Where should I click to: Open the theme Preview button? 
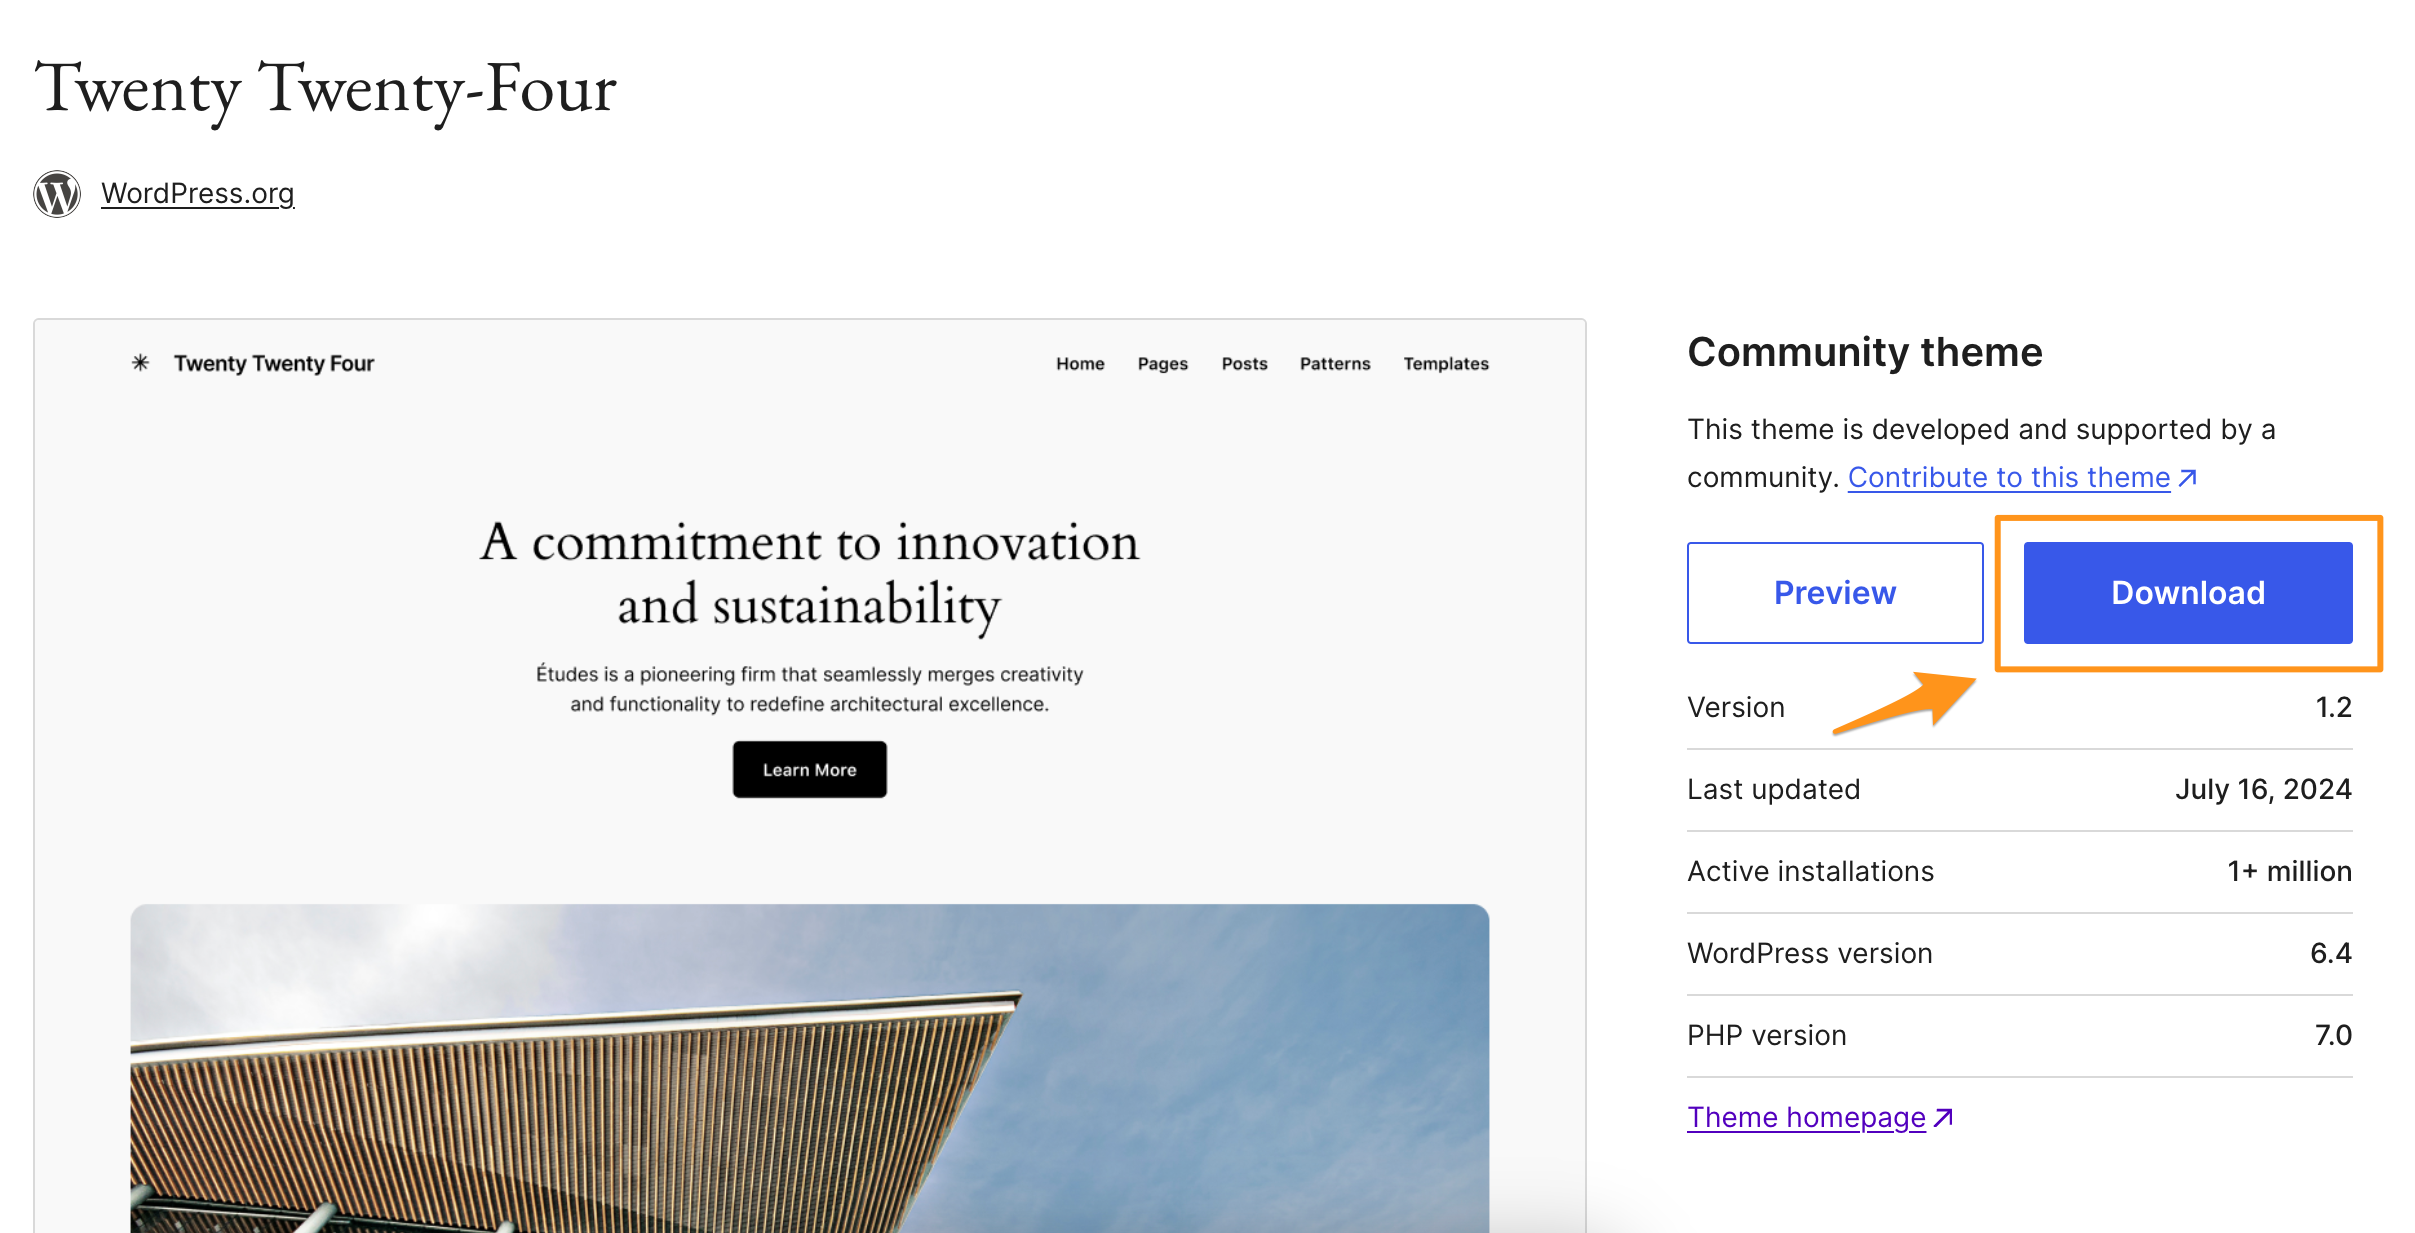(1834, 593)
